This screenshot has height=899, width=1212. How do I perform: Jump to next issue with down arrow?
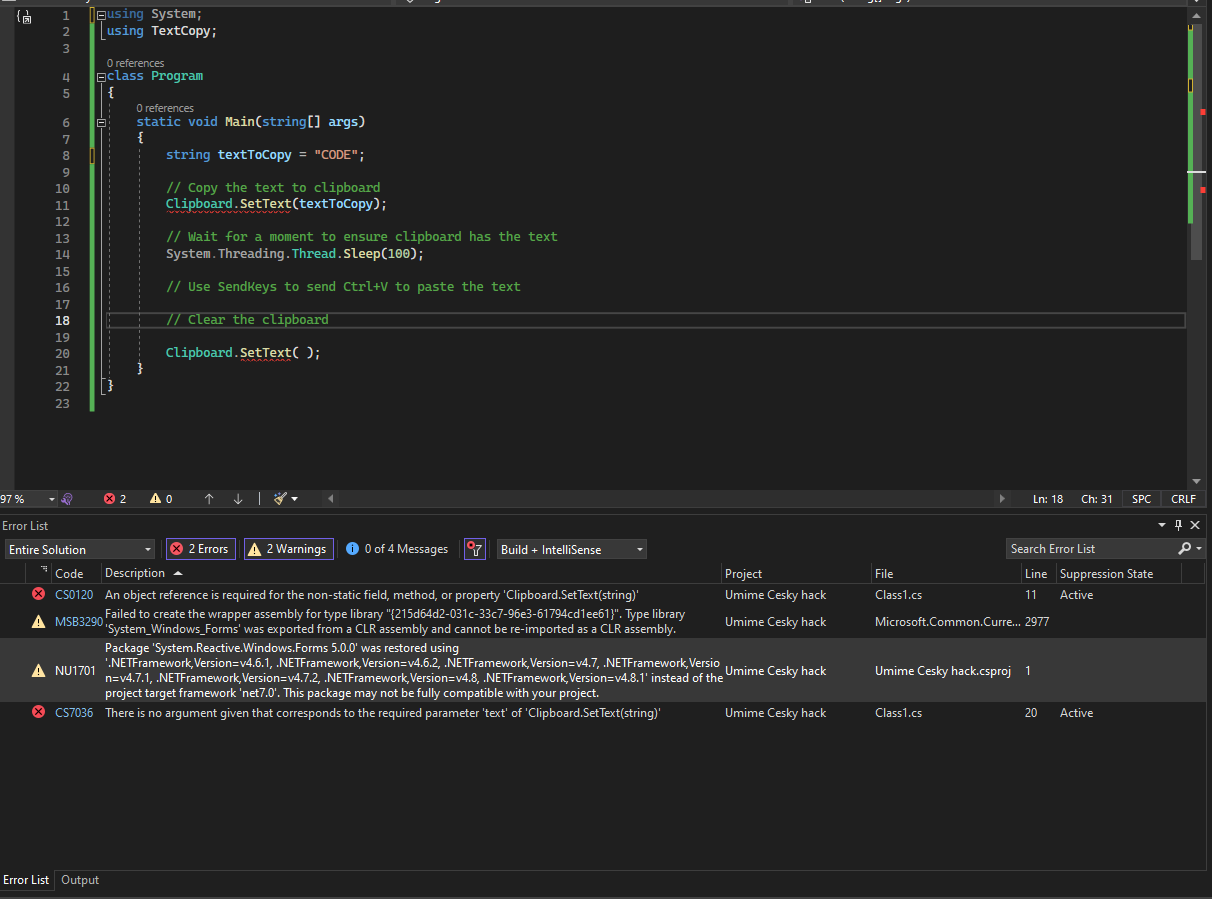(x=238, y=498)
